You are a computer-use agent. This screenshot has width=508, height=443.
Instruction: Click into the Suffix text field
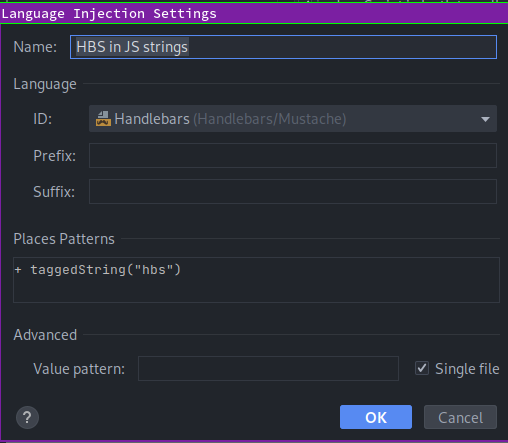pyautogui.click(x=293, y=191)
